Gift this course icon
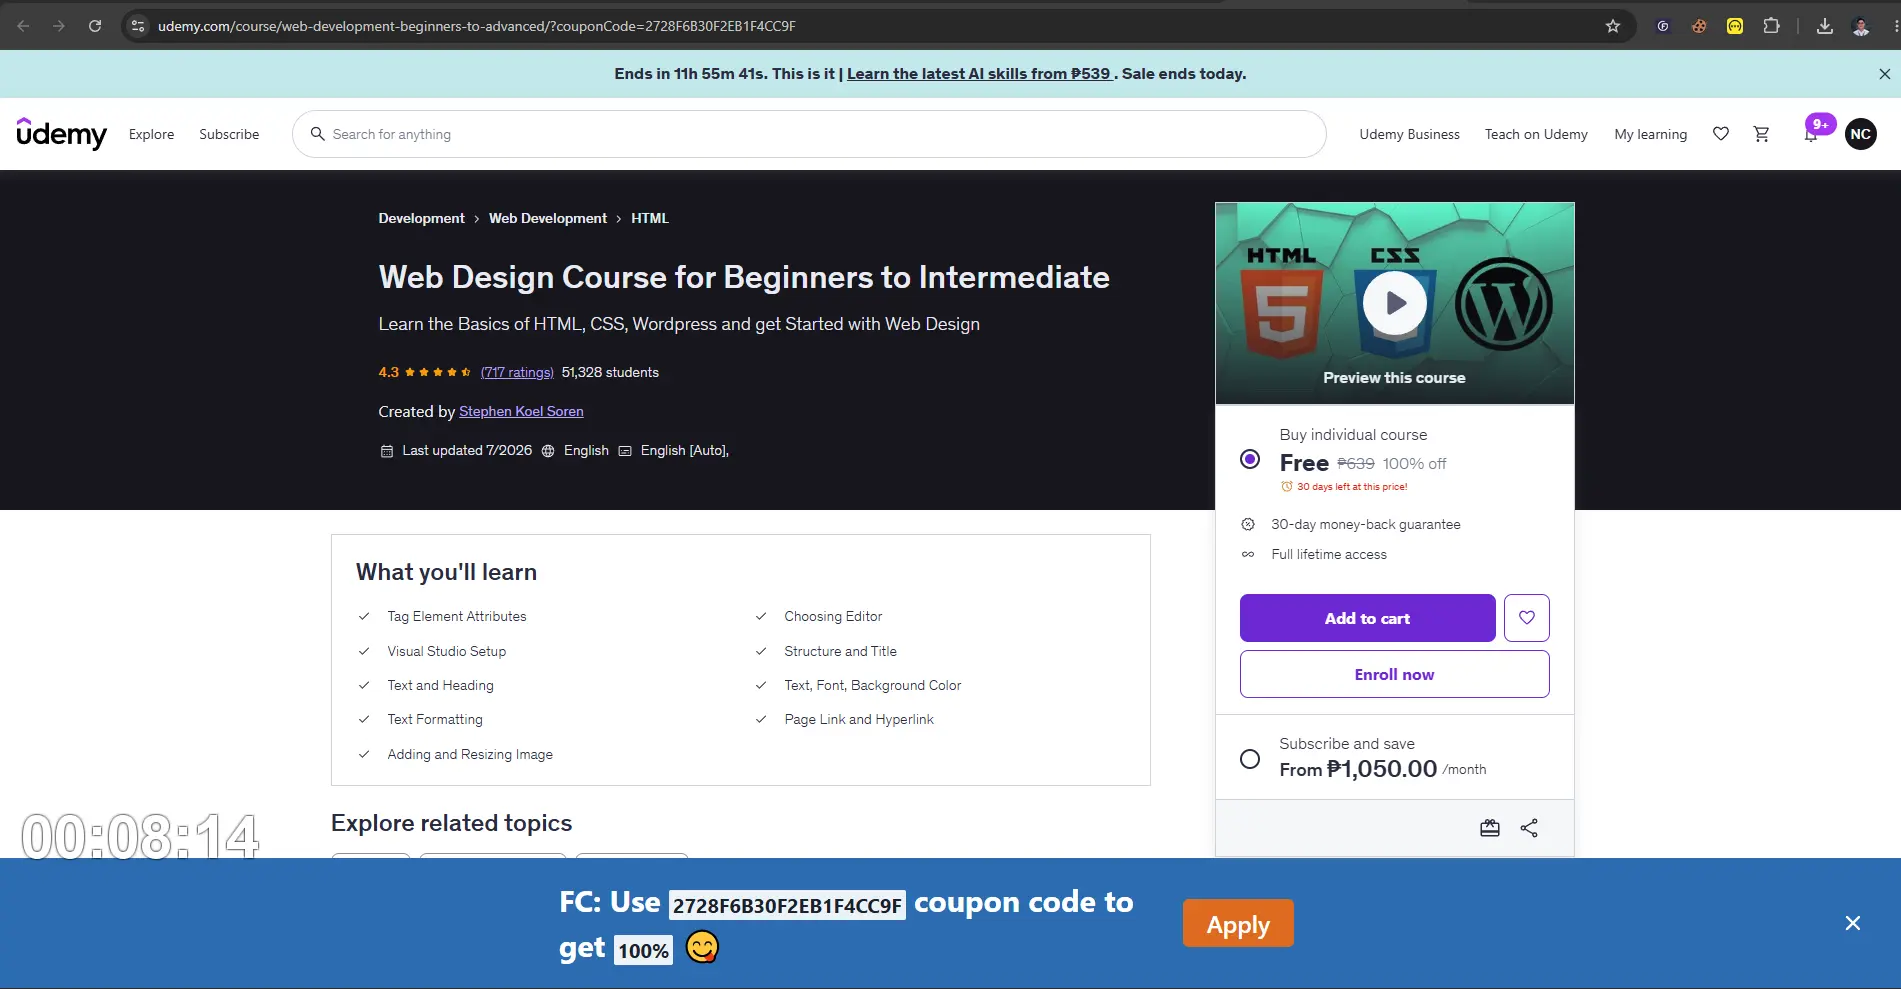 click(1490, 828)
